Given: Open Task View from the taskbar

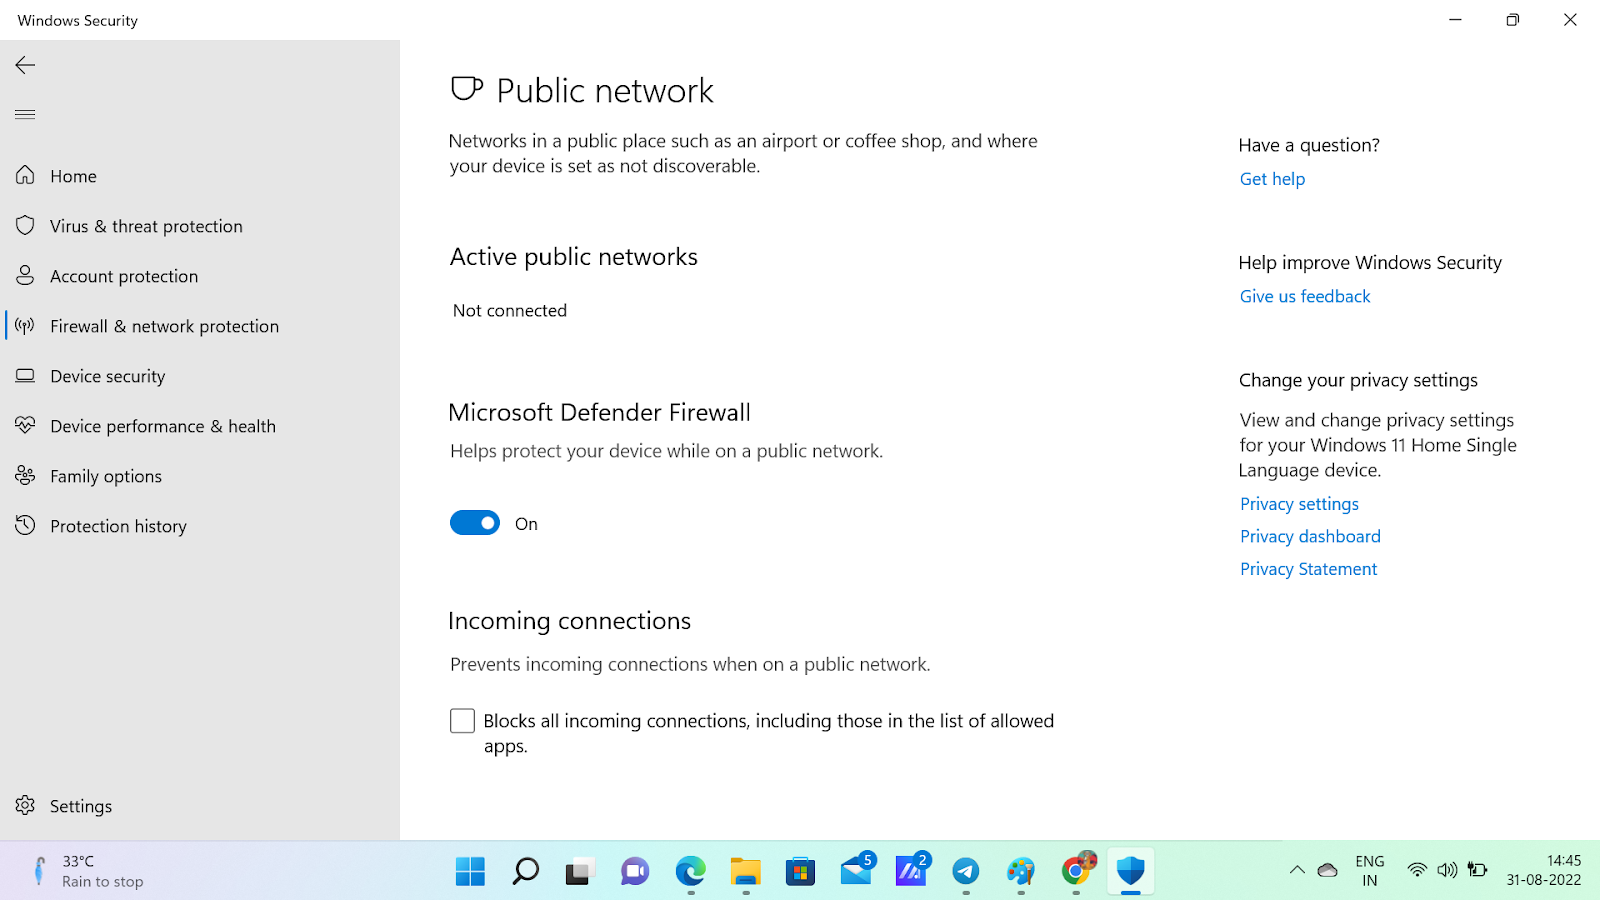Looking at the screenshot, I should pyautogui.click(x=580, y=872).
